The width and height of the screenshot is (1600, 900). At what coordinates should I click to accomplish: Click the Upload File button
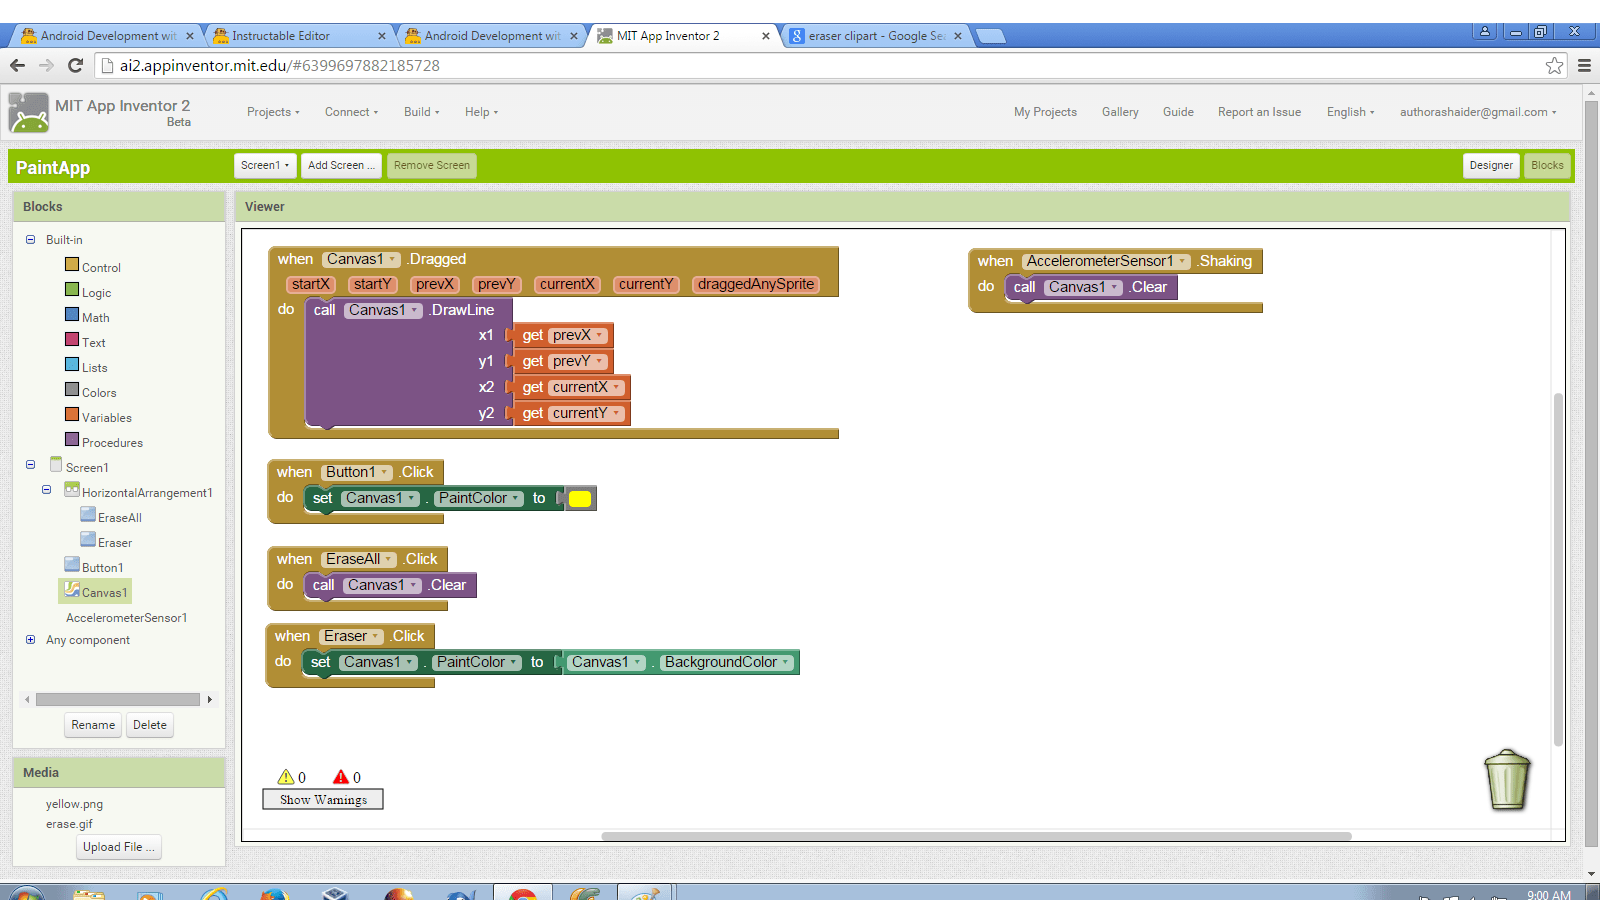click(x=119, y=847)
